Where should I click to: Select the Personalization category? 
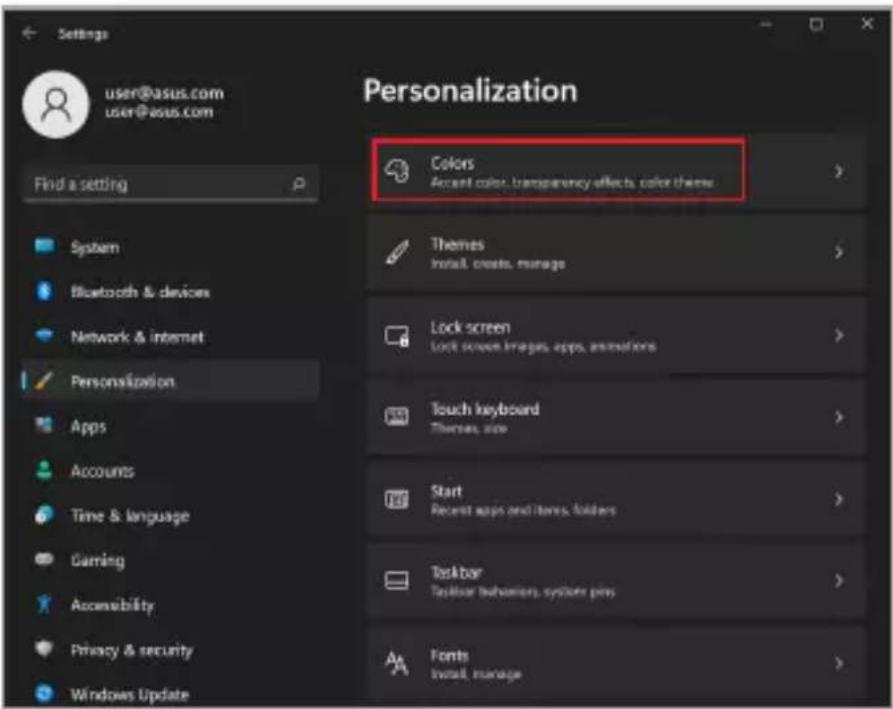(x=171, y=381)
